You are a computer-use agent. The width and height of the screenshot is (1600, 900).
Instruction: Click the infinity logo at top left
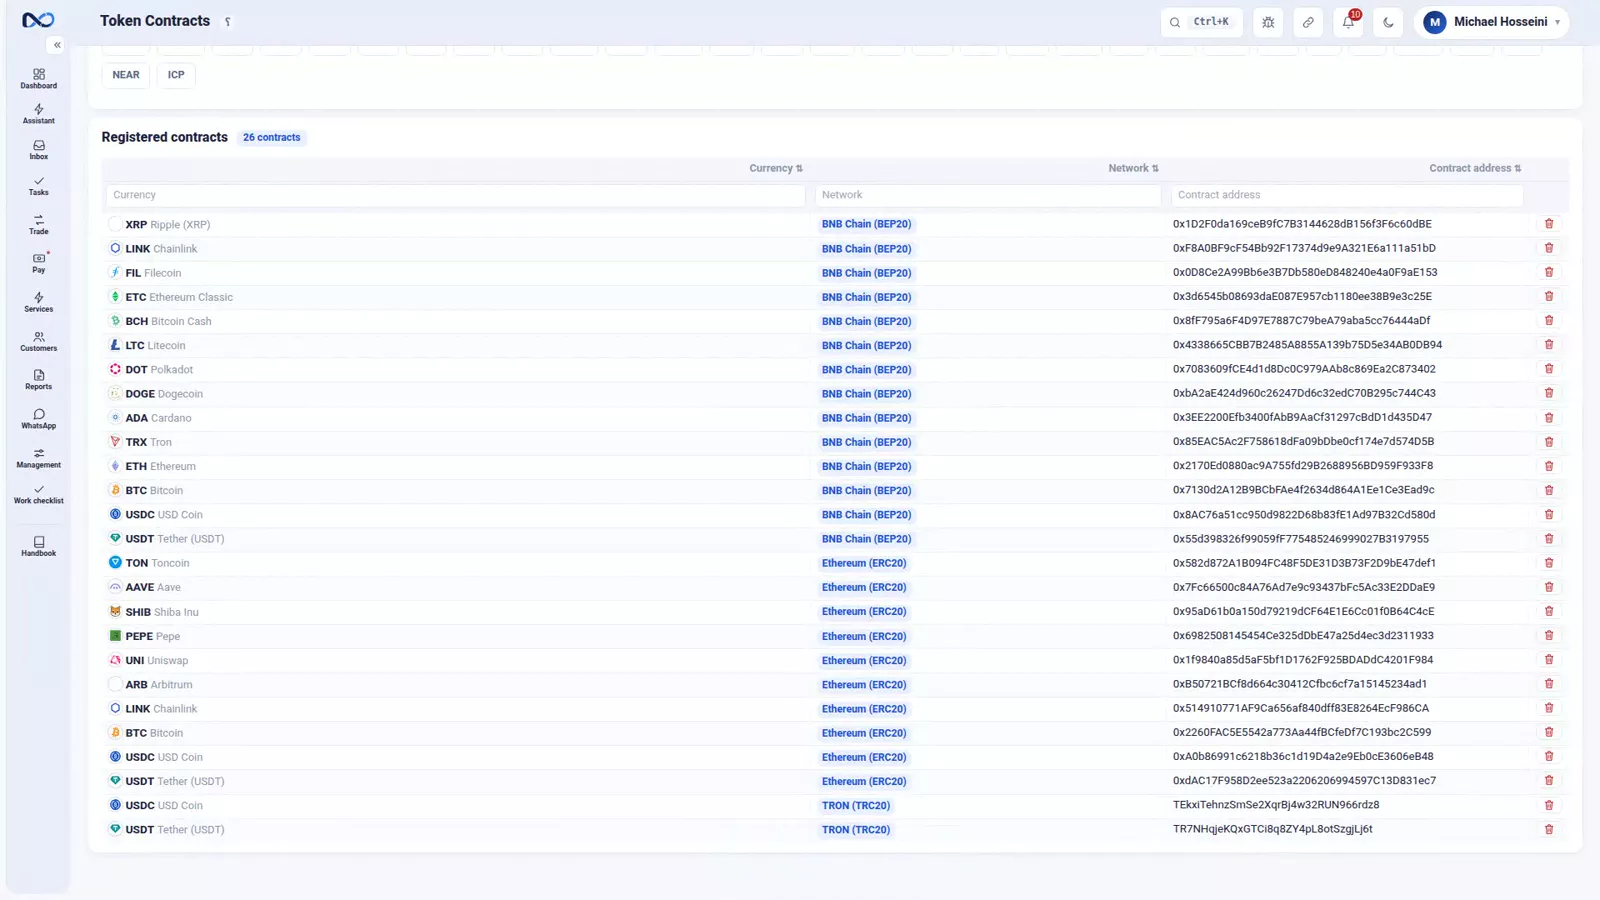(x=38, y=20)
